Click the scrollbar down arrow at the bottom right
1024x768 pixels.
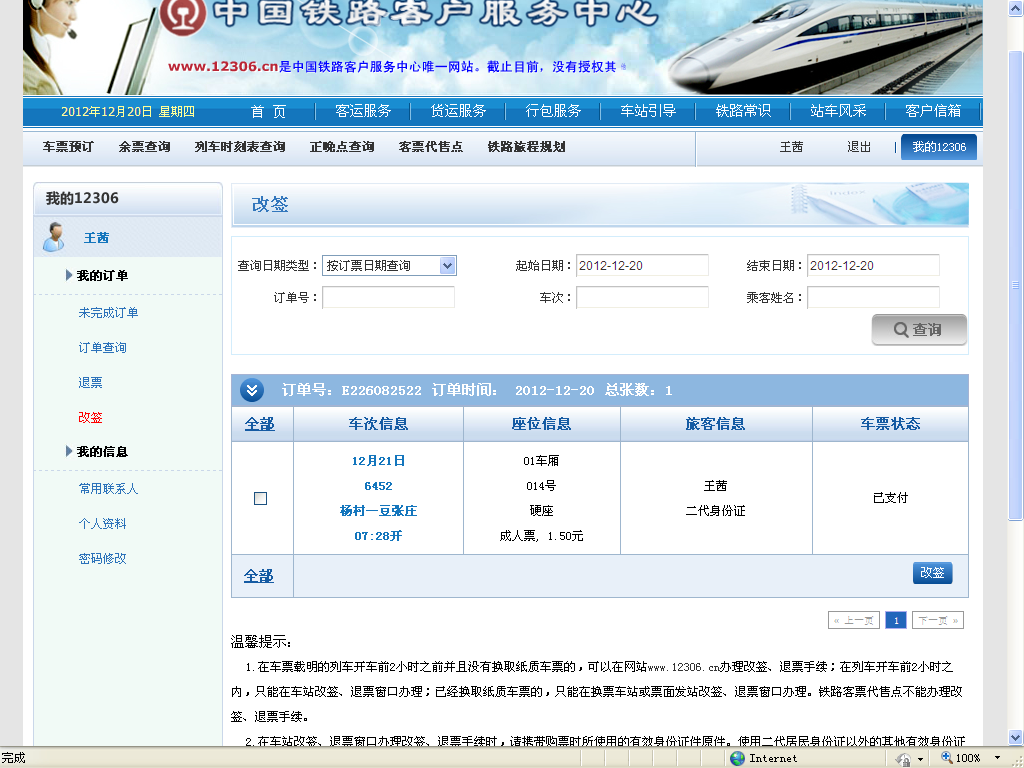tap(1016, 737)
